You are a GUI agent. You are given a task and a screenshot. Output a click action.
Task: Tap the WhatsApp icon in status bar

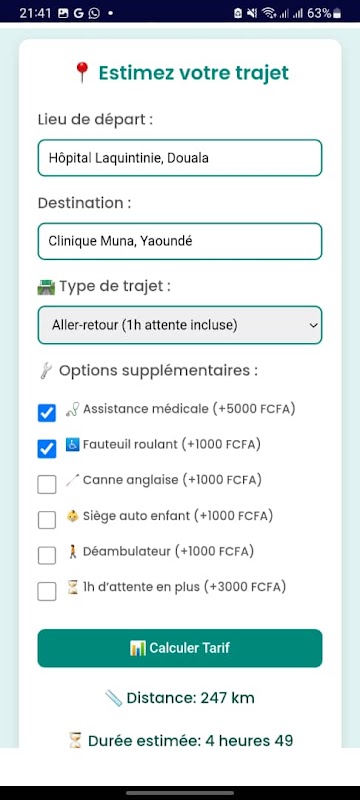point(94,14)
